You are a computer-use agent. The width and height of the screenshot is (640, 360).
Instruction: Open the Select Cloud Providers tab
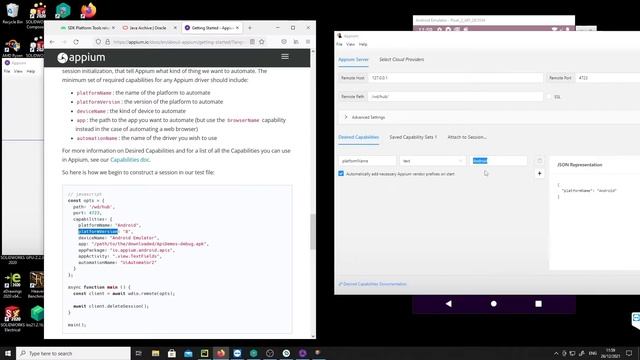click(x=402, y=60)
